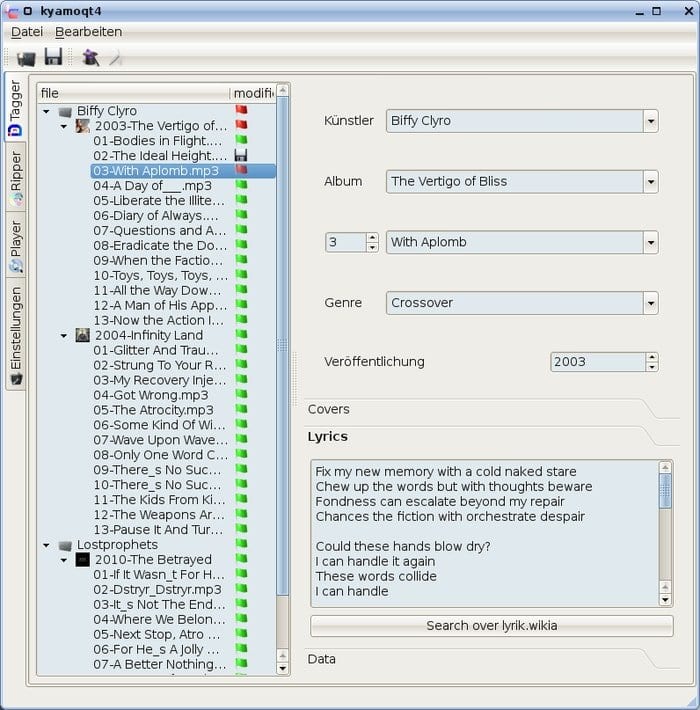Click green flag beside 04-Got Wrong.mp3
The width and height of the screenshot is (700, 710).
[x=241, y=394]
